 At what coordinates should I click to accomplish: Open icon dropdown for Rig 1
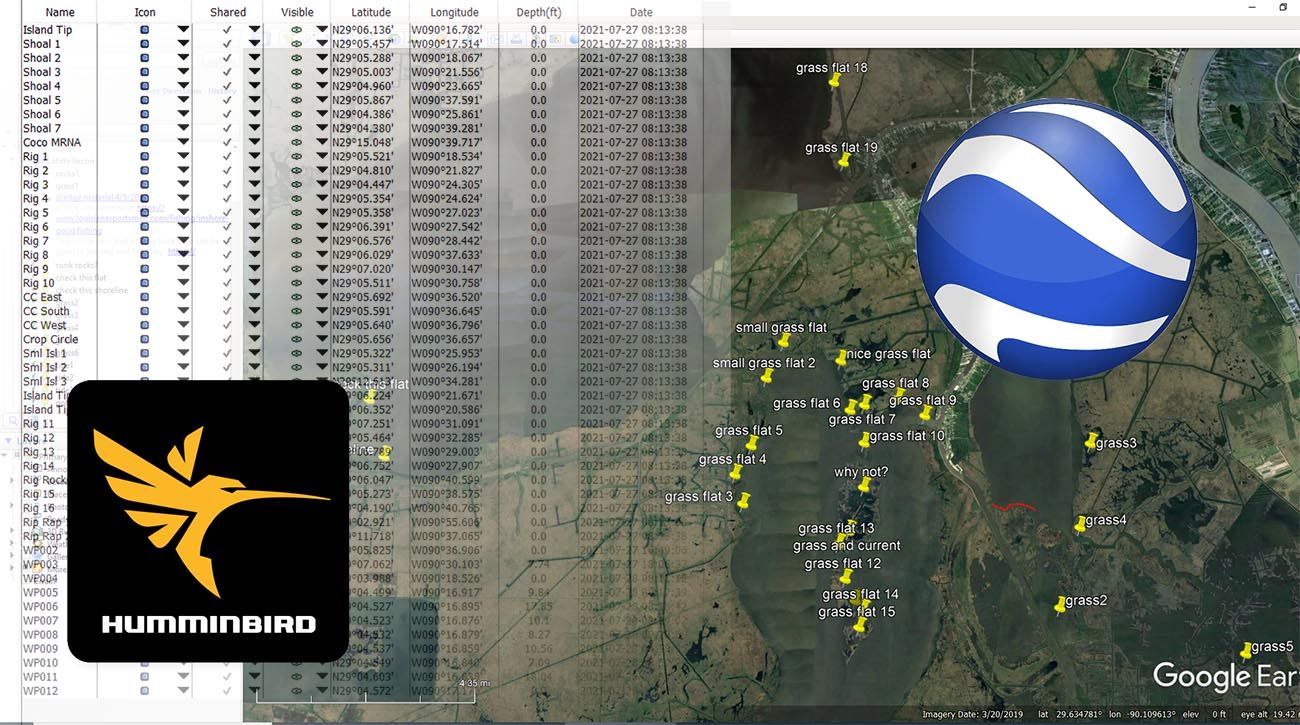tap(183, 156)
